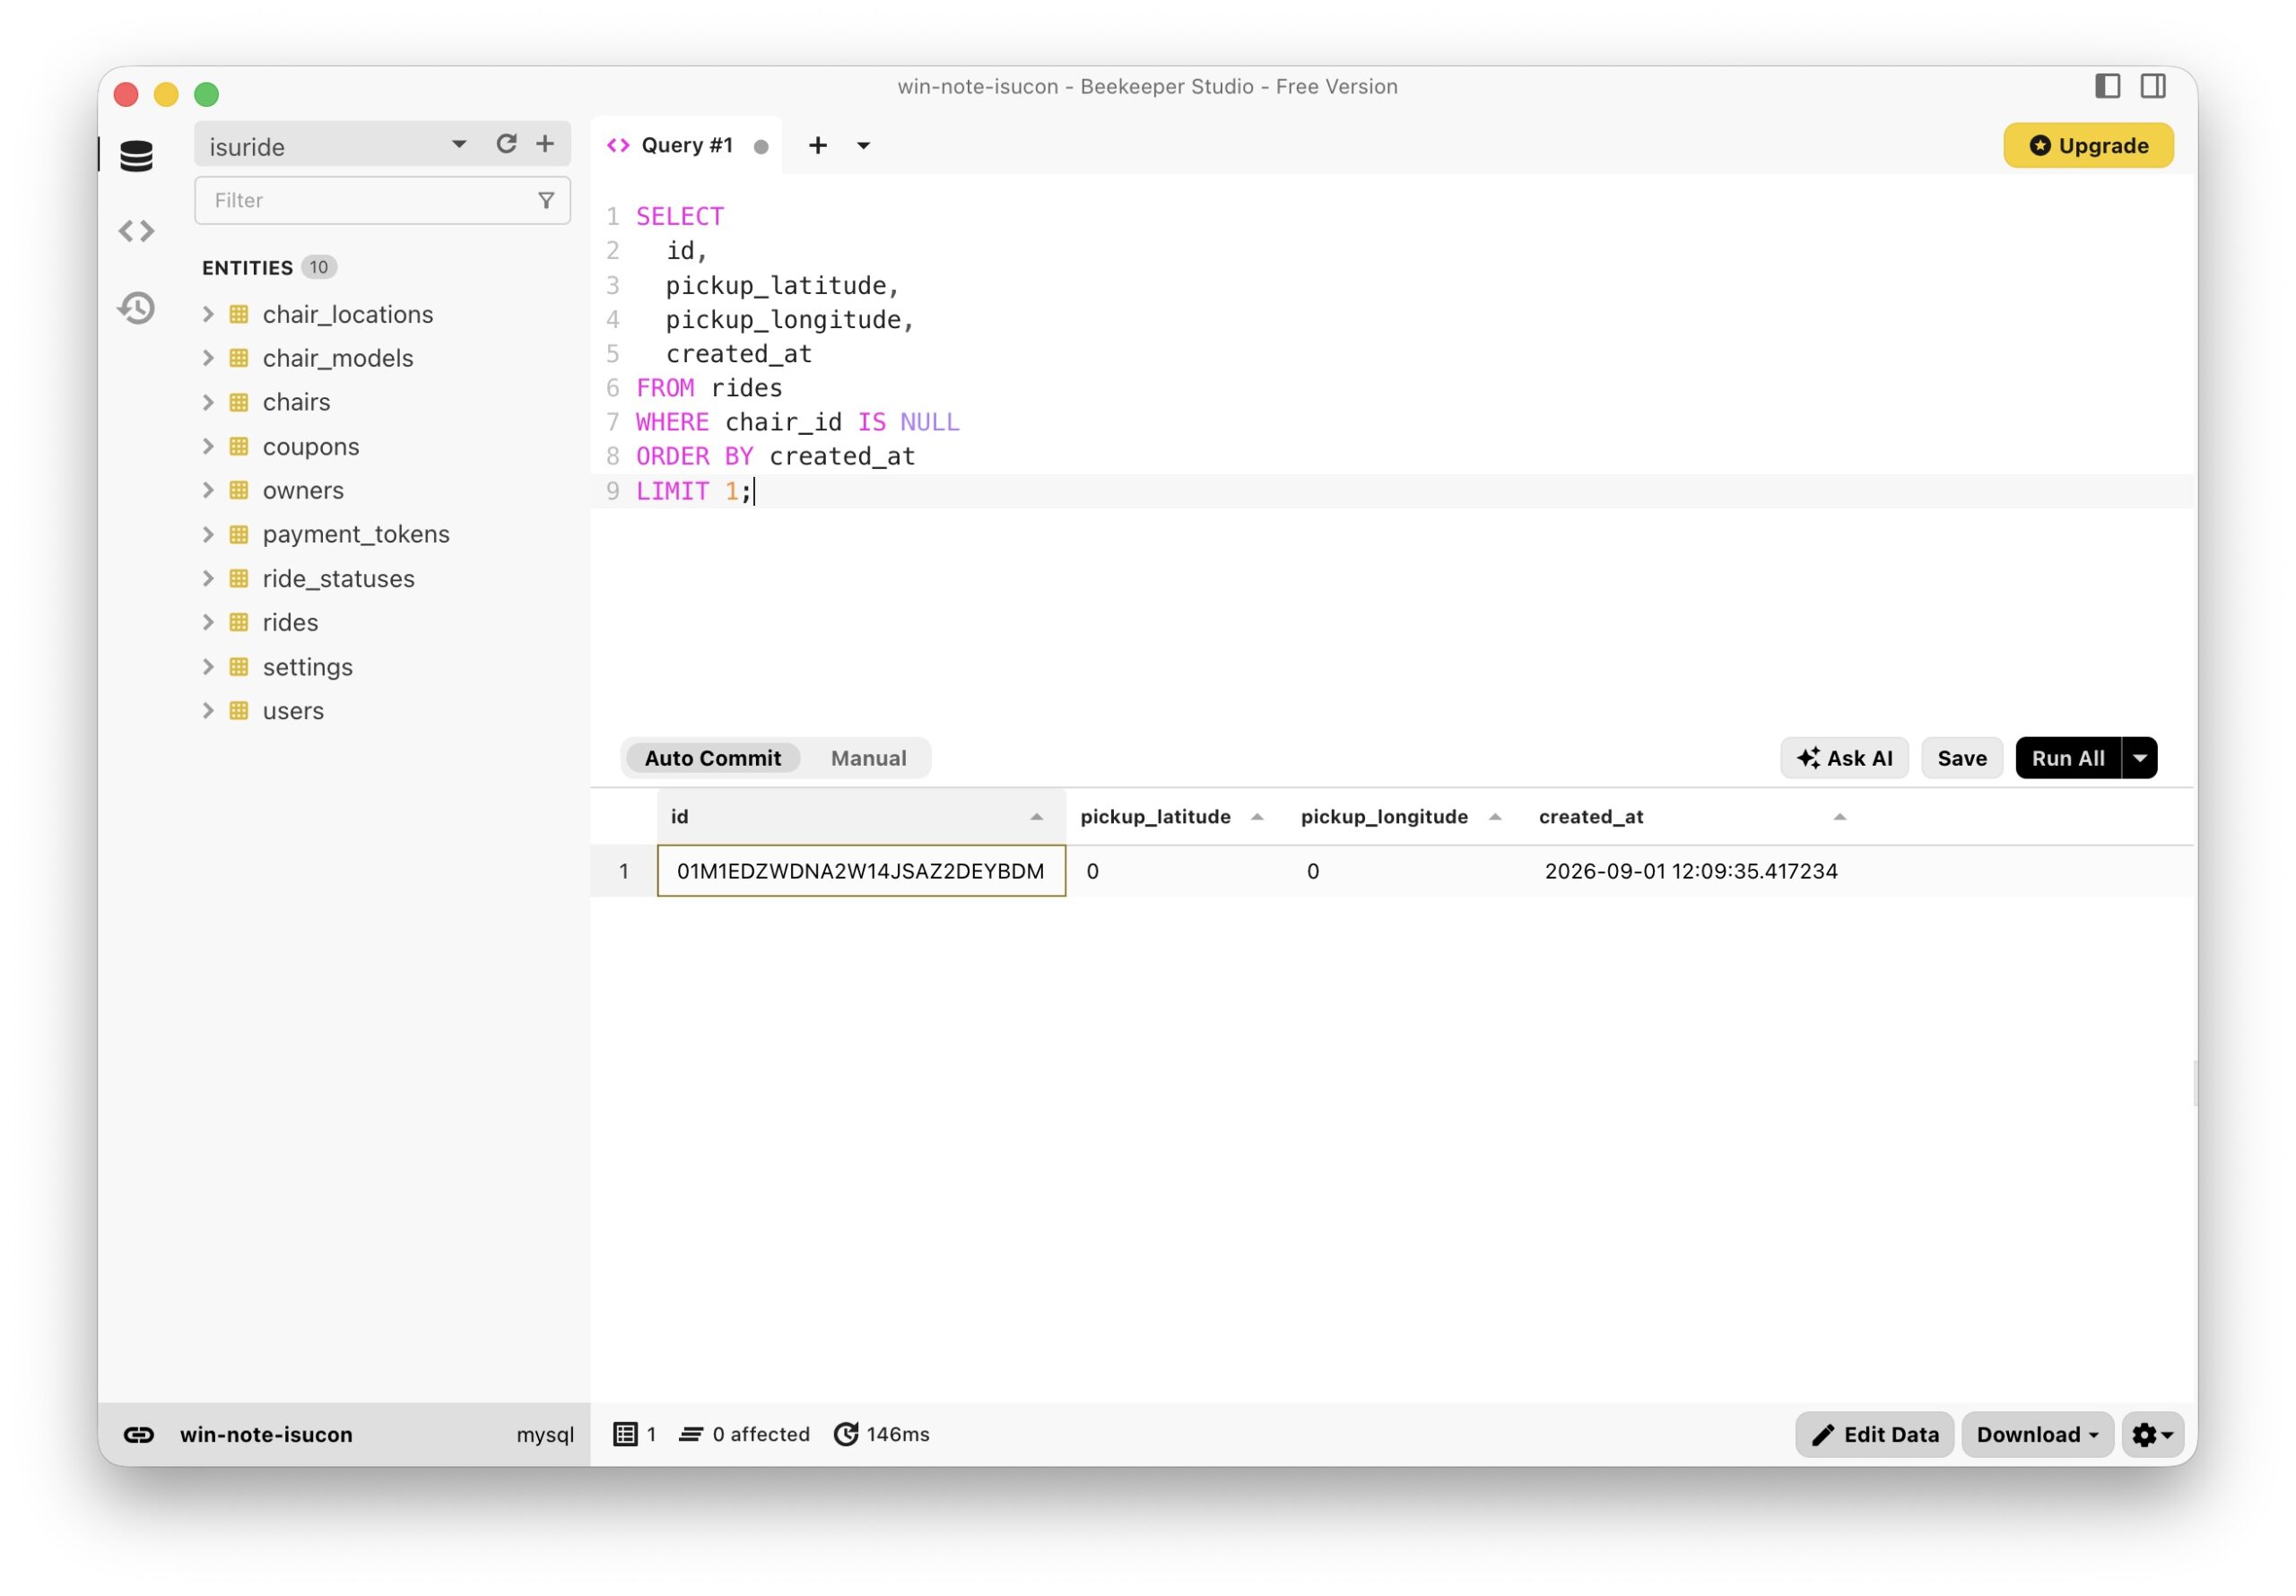The image size is (2296, 1596).
Task: Click the ride_statuses table icon
Action: (239, 578)
